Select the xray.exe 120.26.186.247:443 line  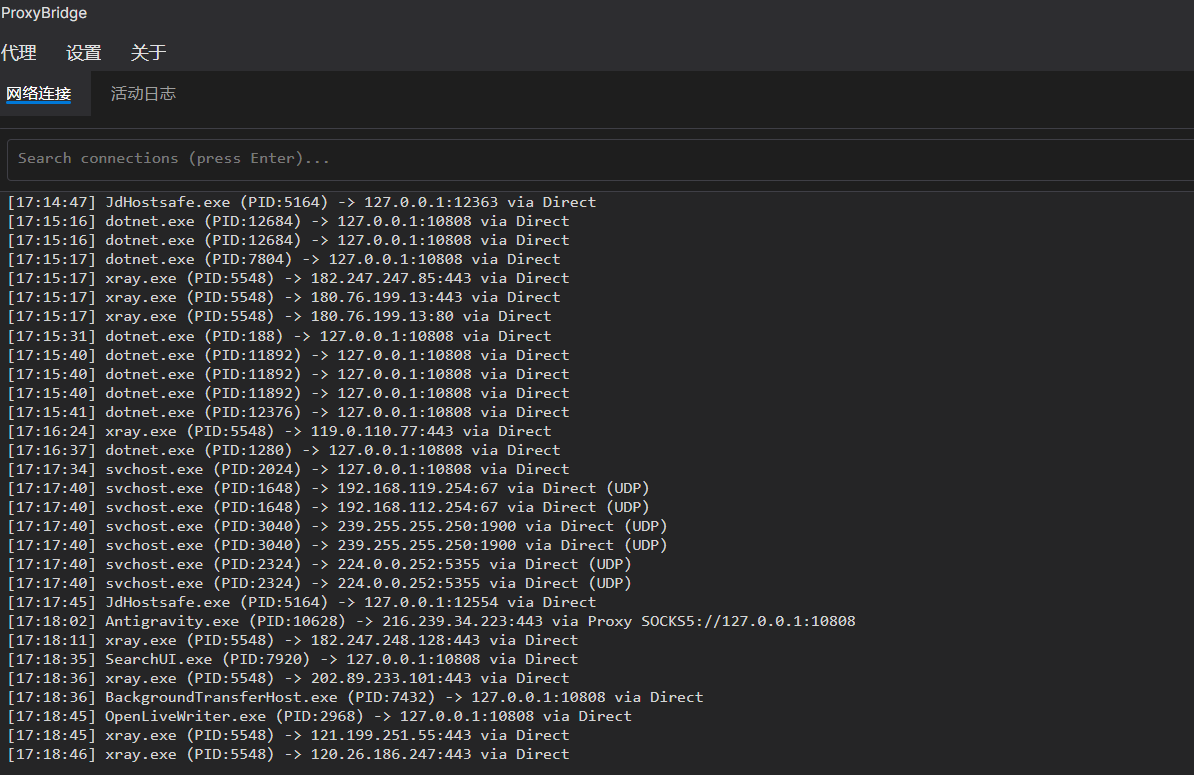(288, 754)
